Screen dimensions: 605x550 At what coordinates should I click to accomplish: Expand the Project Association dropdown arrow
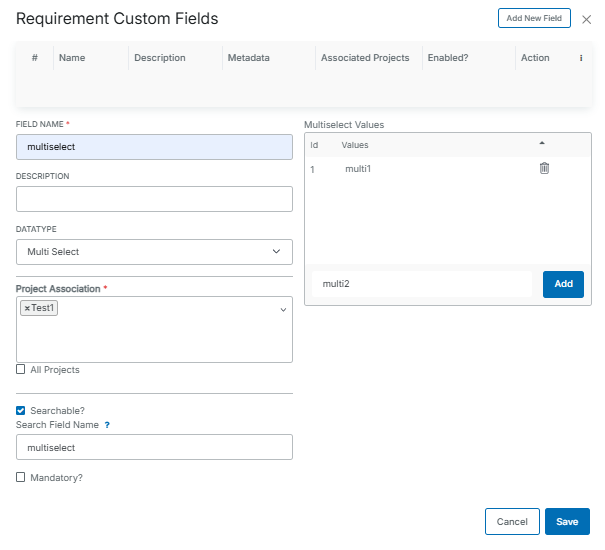[283, 310]
